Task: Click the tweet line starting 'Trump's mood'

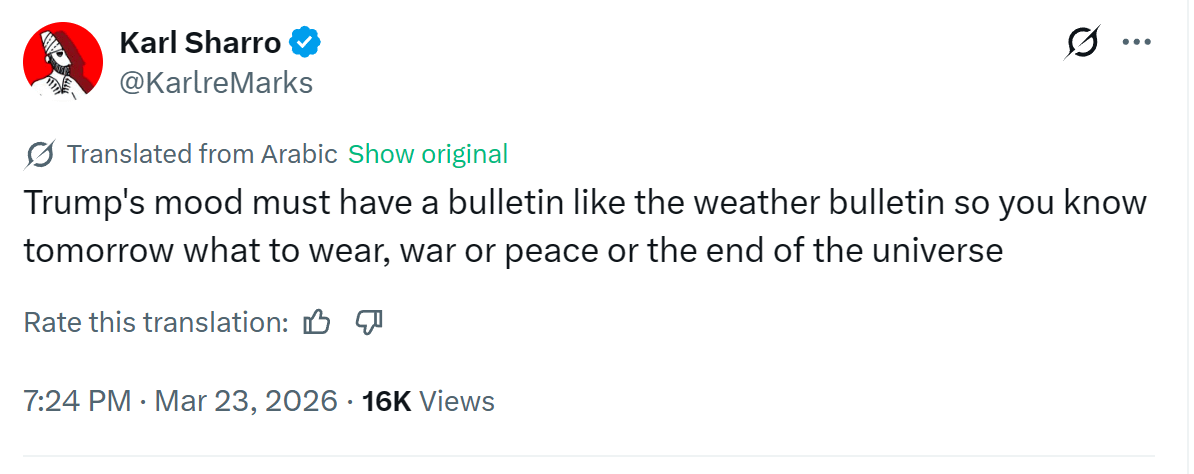Action: [x=584, y=203]
